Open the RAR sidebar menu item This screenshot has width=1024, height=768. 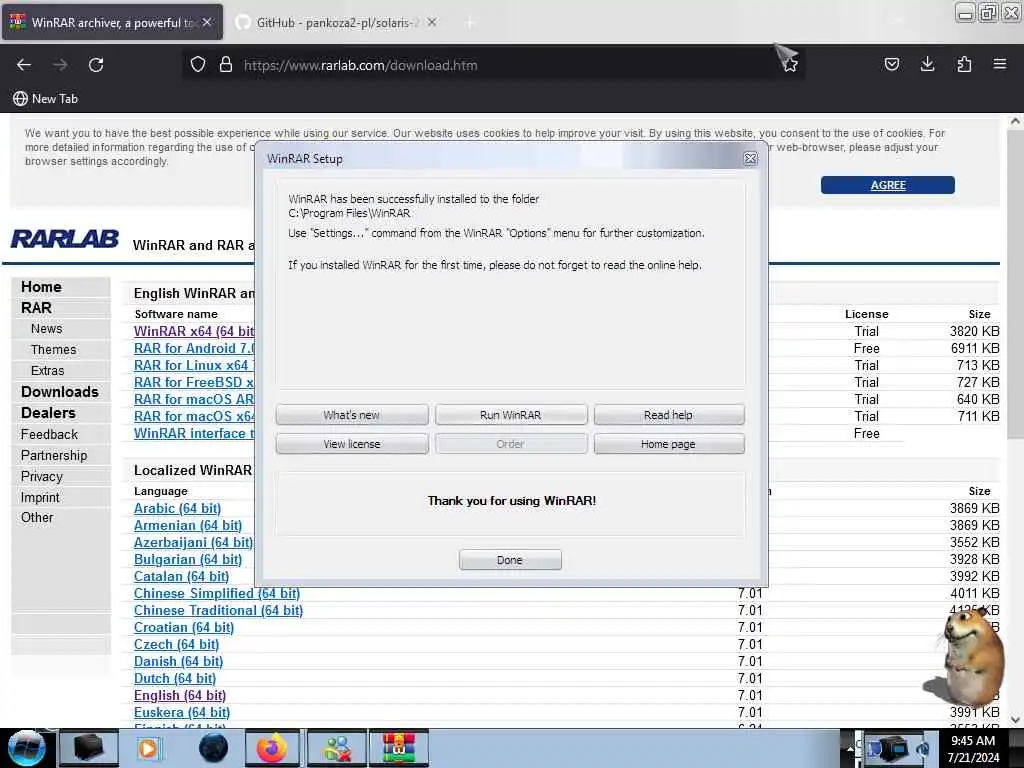(36, 308)
